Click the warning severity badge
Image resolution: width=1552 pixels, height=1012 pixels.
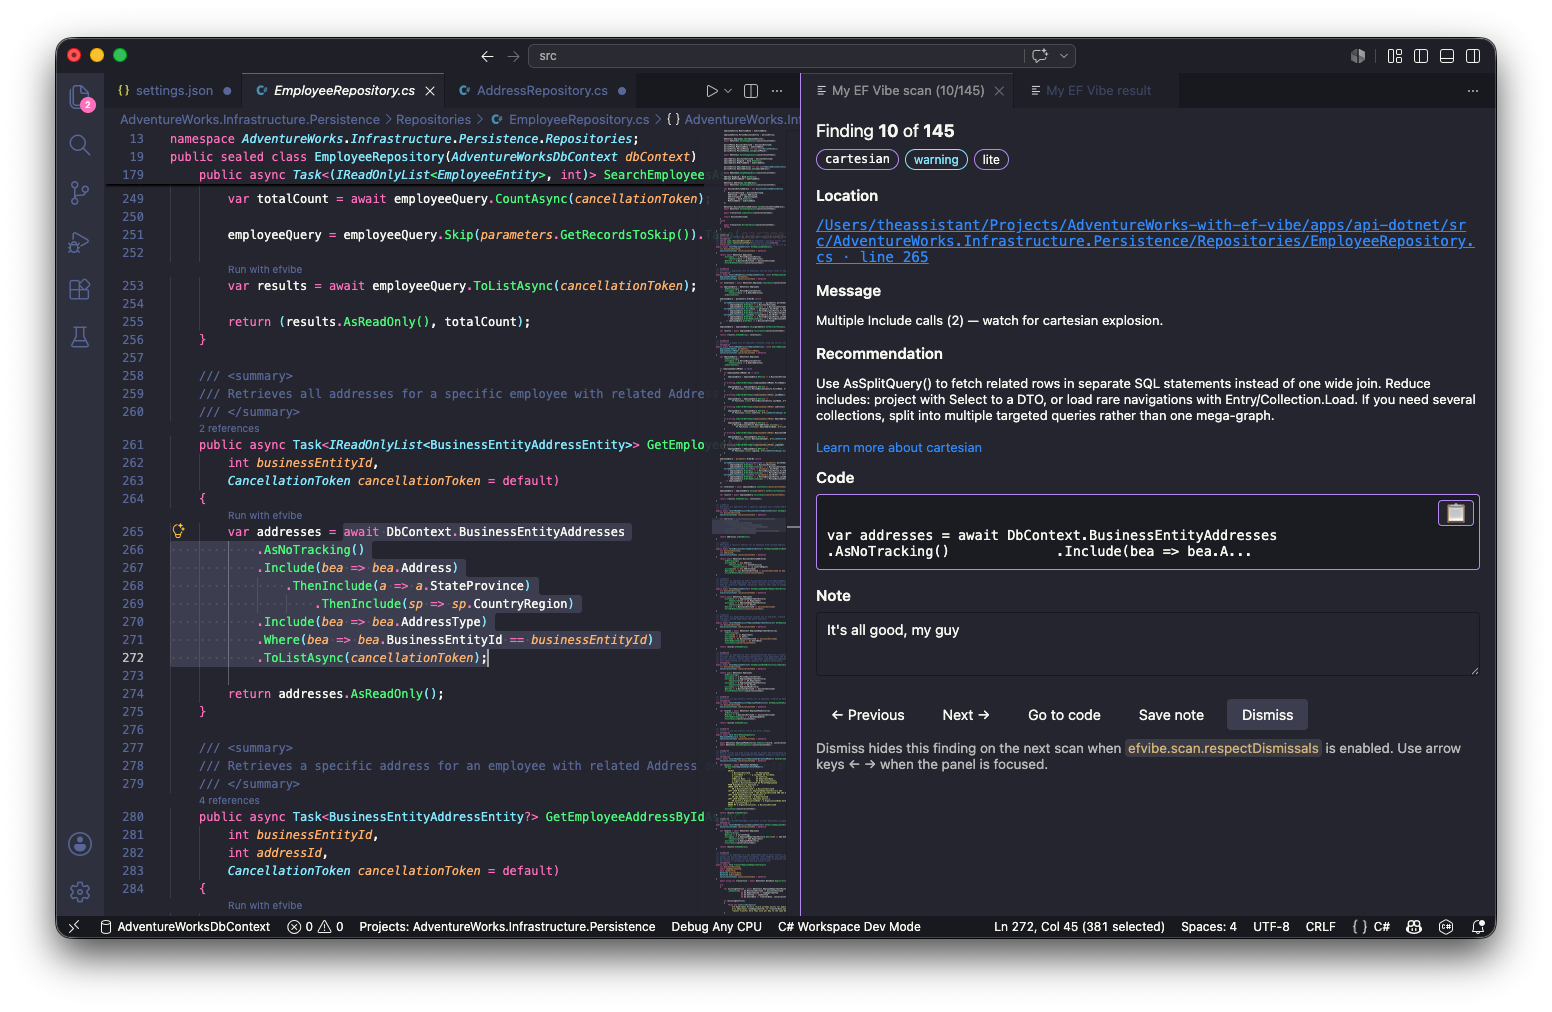pos(936,160)
